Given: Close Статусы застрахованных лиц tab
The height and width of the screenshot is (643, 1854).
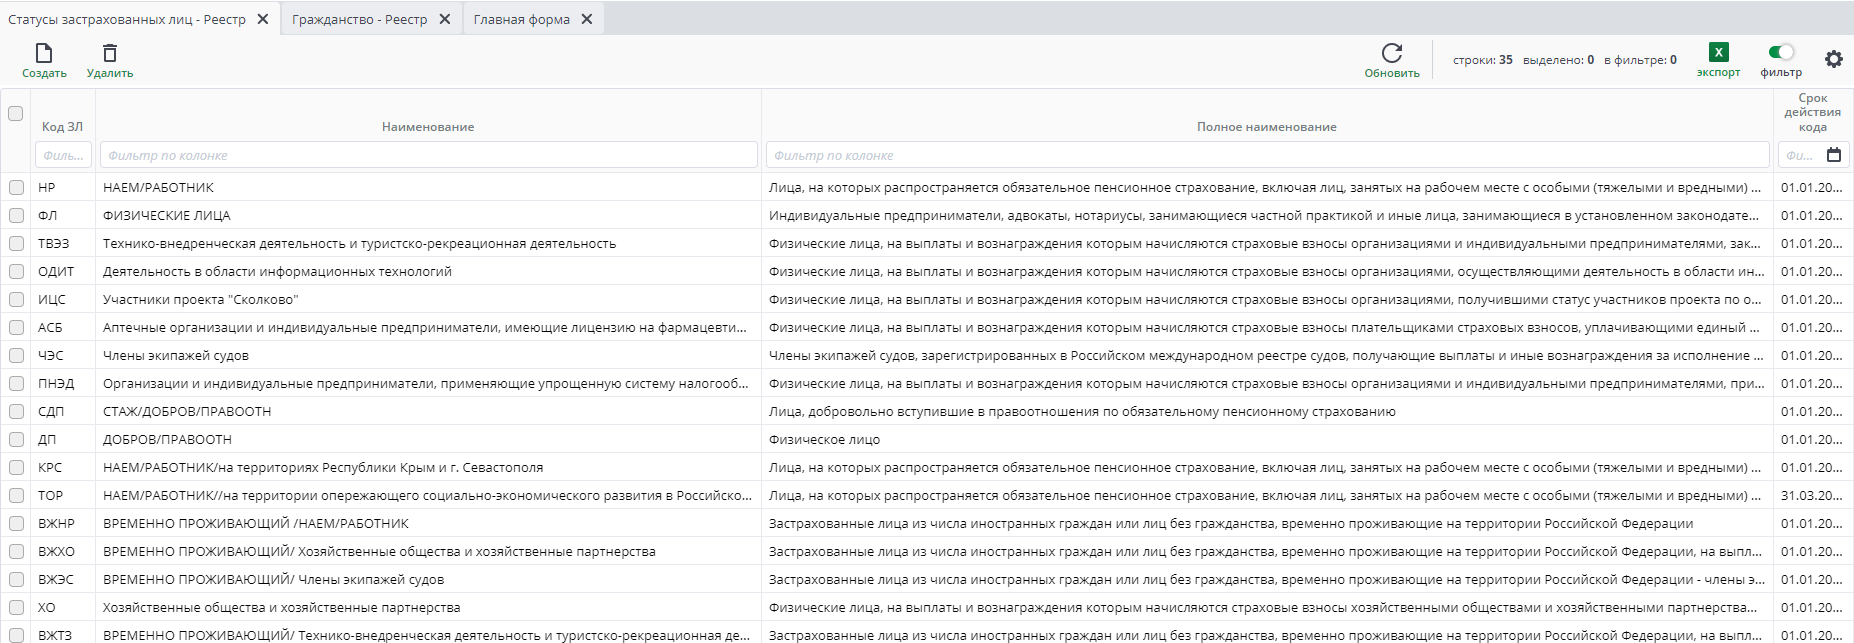Looking at the screenshot, I should (x=263, y=19).
